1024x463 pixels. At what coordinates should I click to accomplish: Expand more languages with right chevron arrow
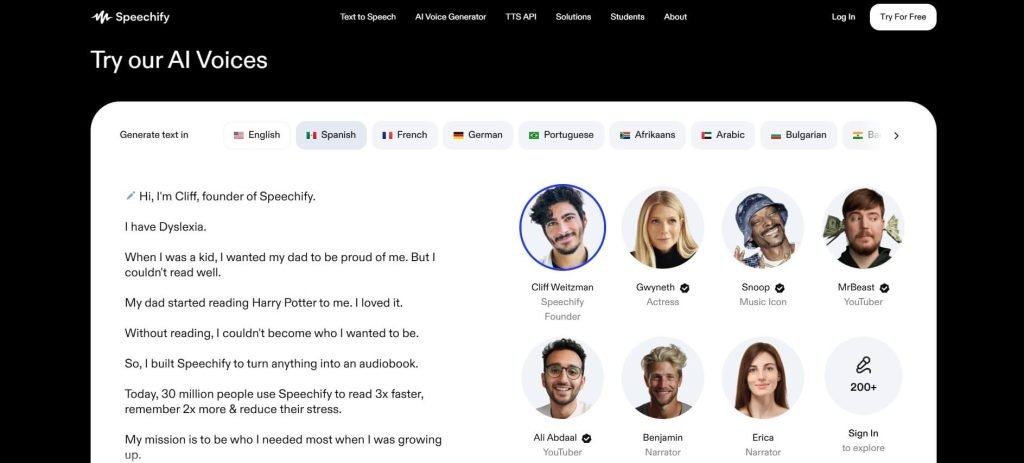point(896,135)
